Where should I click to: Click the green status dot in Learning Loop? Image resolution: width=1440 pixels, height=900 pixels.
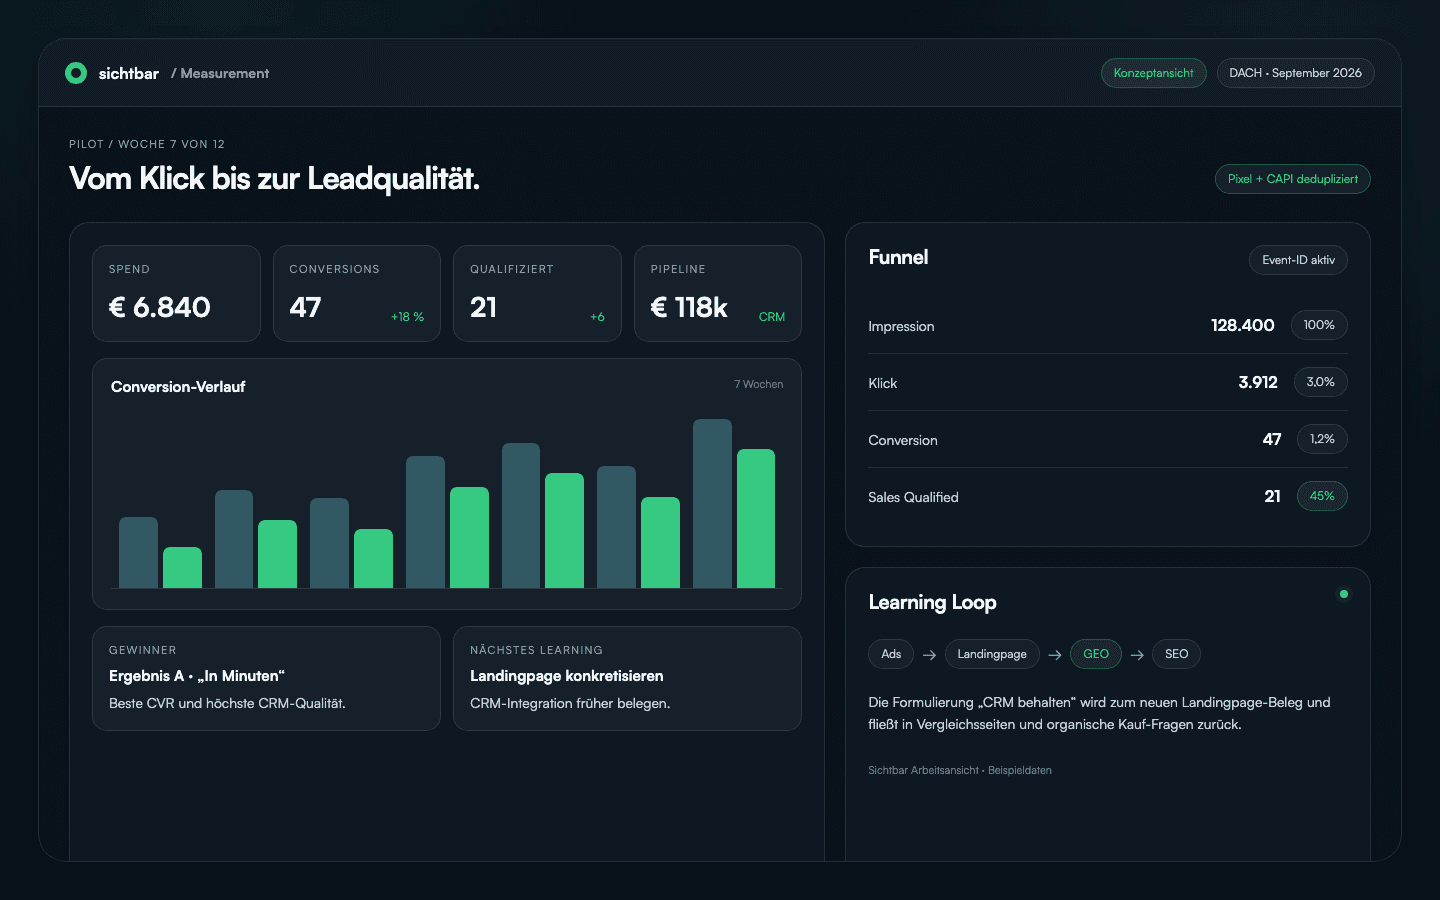[1344, 594]
